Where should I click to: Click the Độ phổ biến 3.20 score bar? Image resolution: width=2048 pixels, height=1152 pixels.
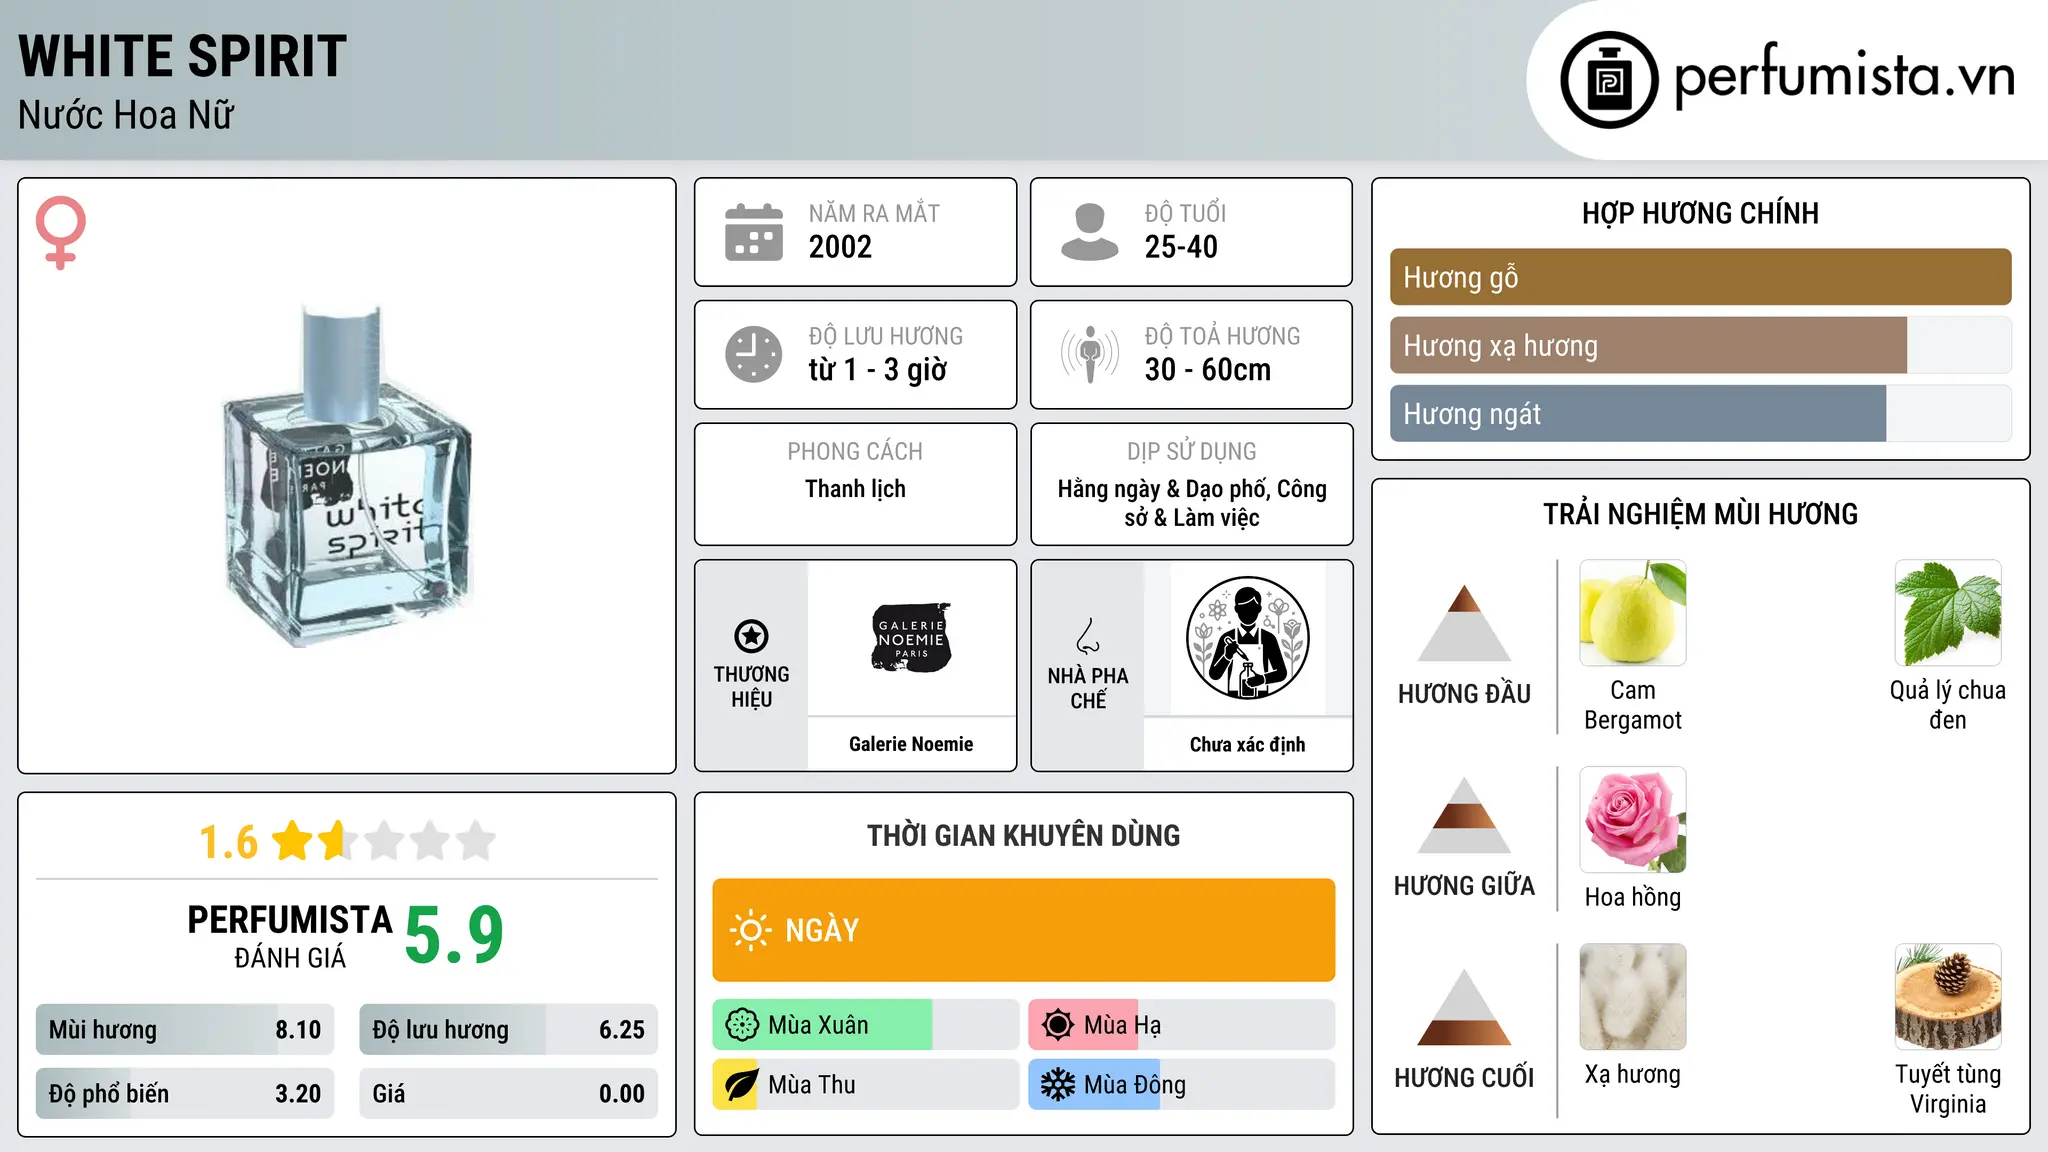pos(185,1094)
